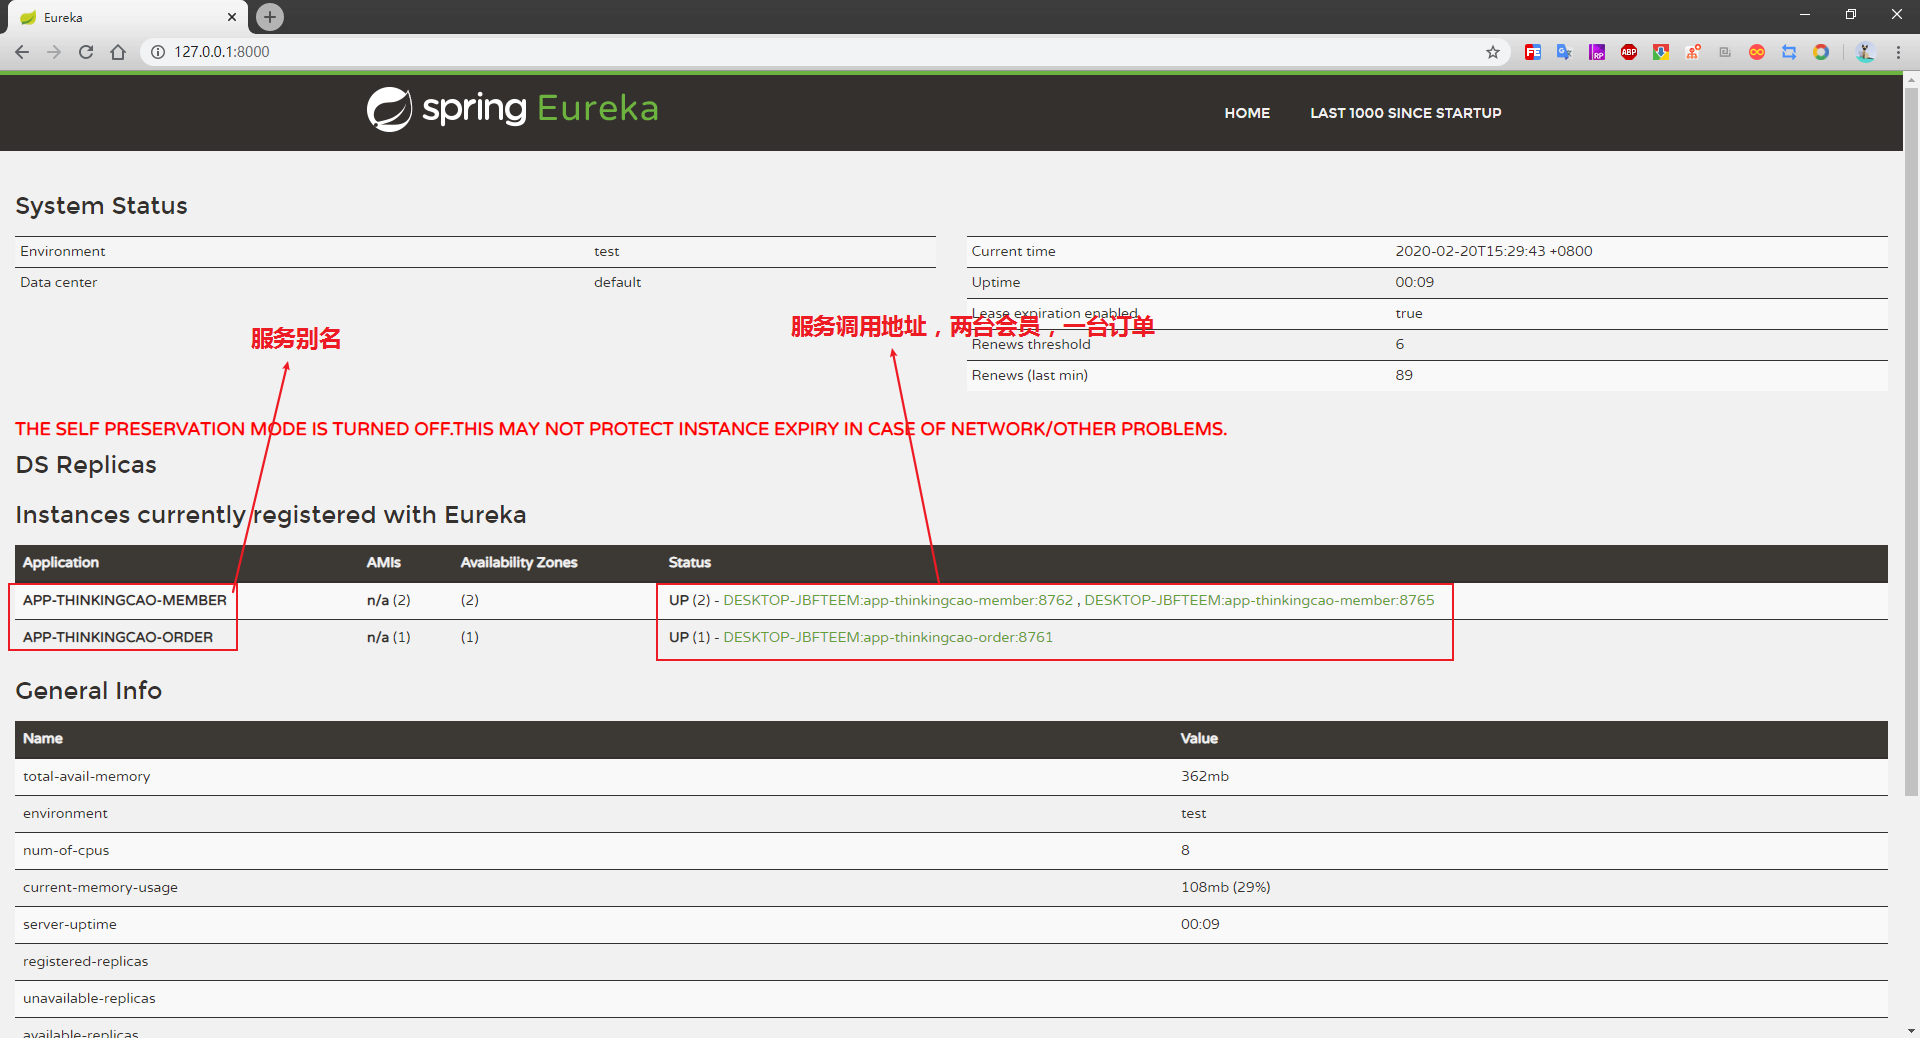
Task: Click the server-uptime value in General Info
Action: [1200, 924]
